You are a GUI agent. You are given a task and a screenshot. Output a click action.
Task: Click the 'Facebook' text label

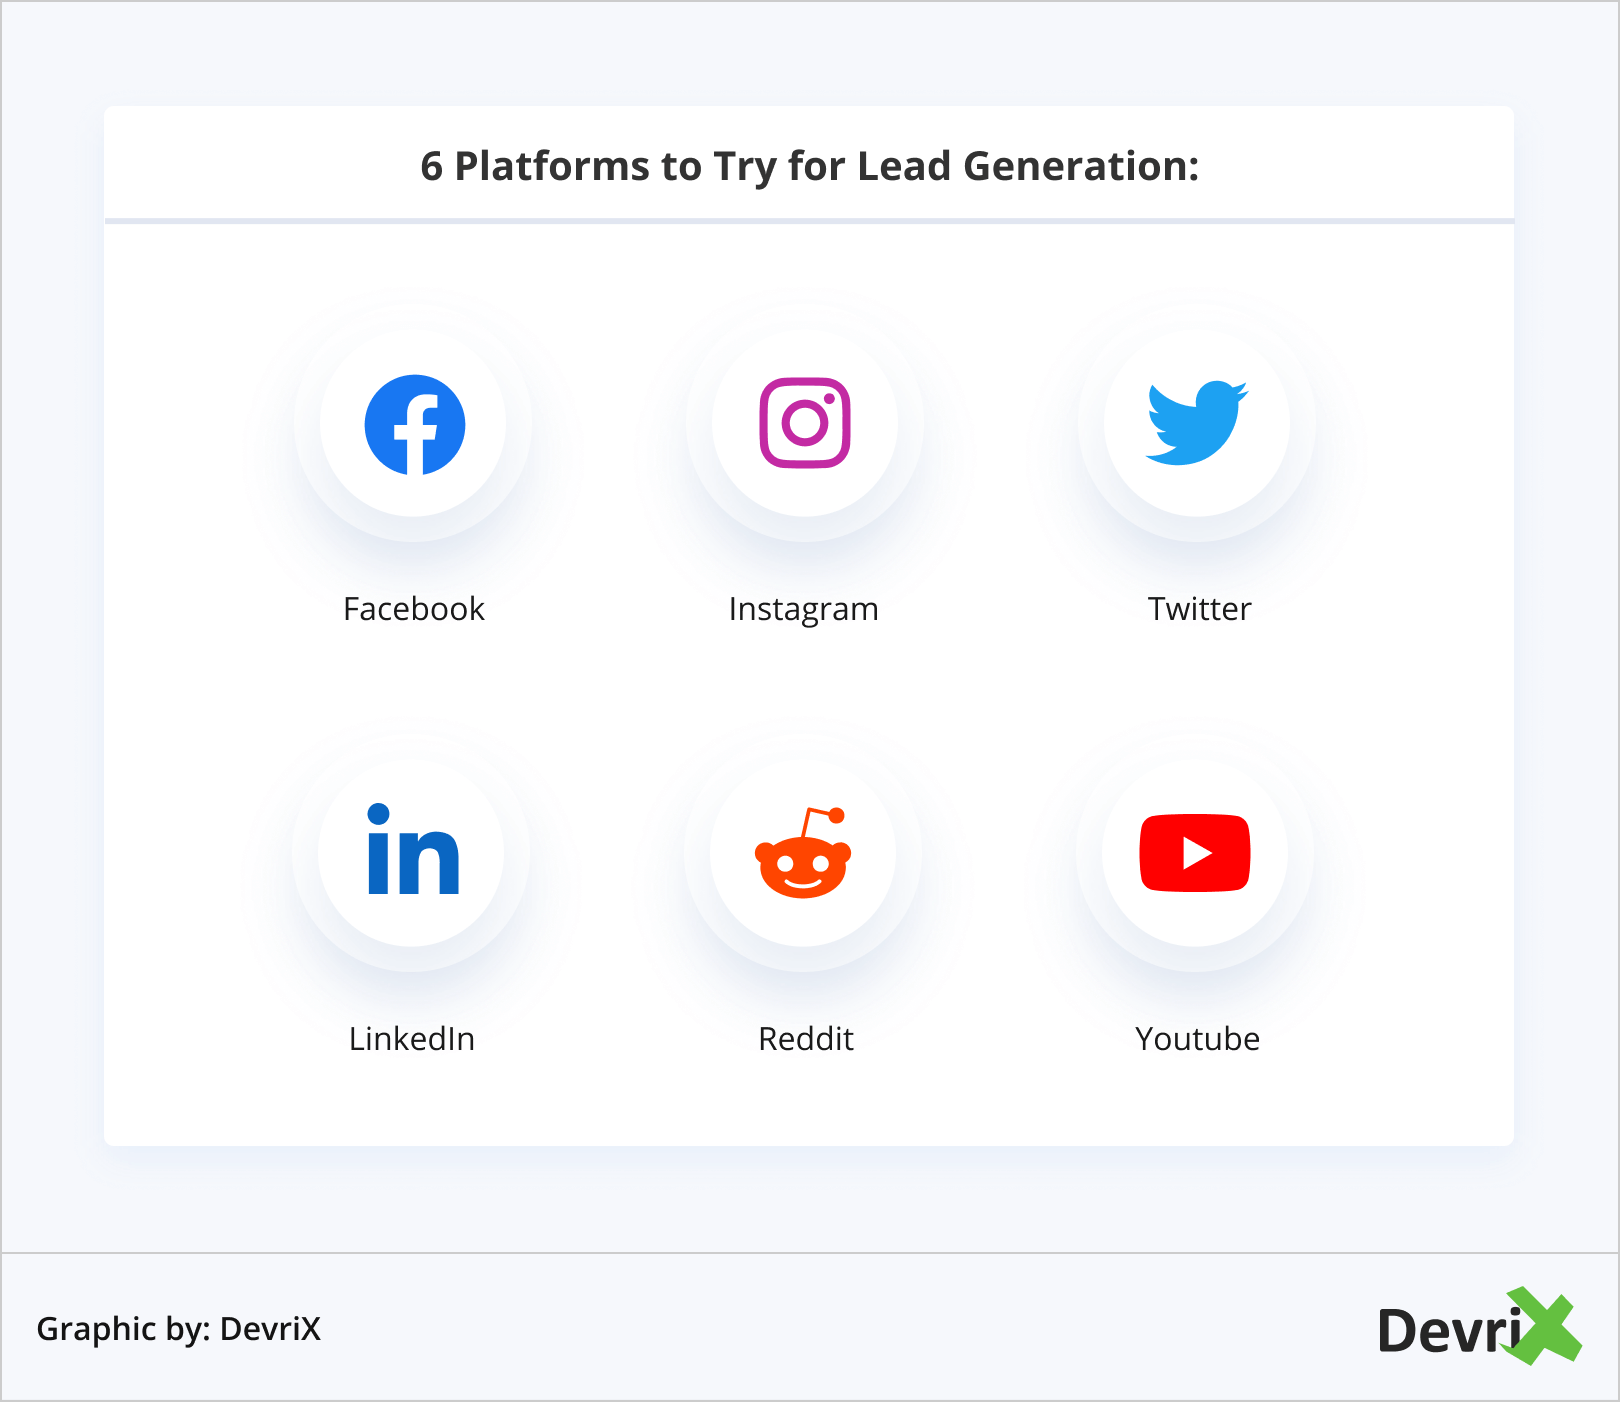click(414, 609)
